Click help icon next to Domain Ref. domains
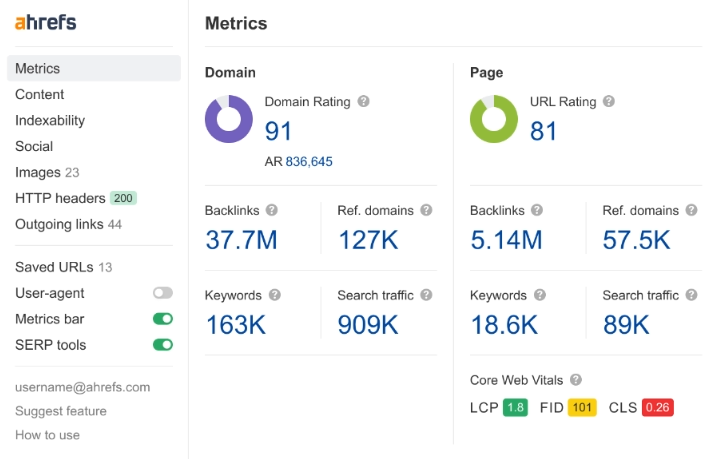 426,211
